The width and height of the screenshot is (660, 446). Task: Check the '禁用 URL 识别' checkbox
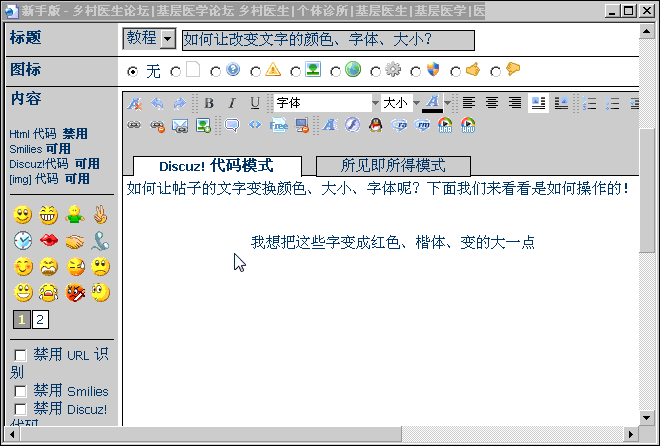tap(20, 355)
